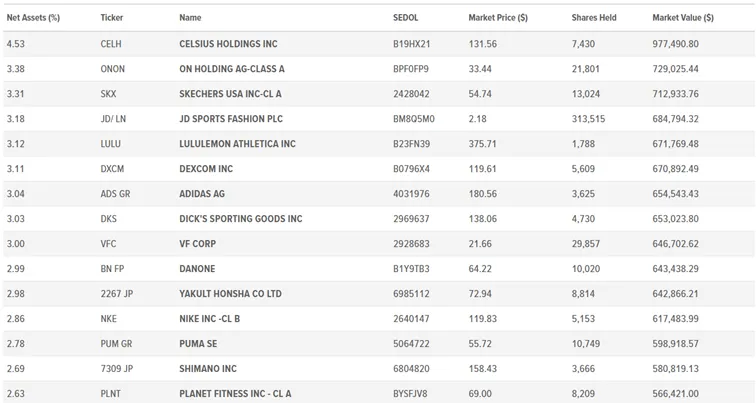Select LULULEMON ATHLETICA INC name
This screenshot has height=403, width=756.
coord(238,144)
